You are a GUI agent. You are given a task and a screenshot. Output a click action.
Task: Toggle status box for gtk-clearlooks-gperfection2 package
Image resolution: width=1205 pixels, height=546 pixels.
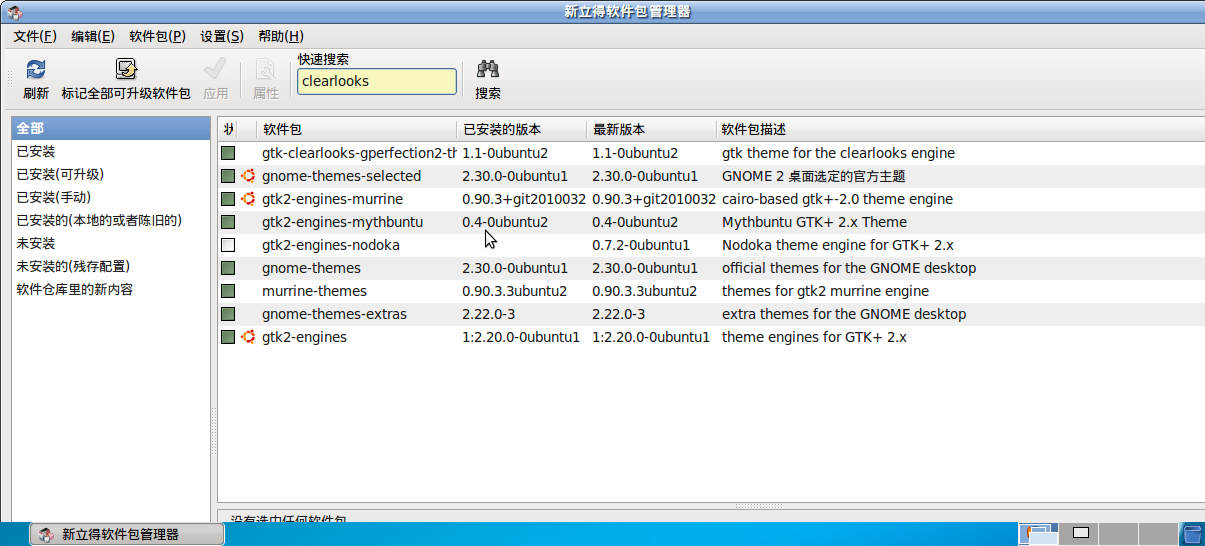(228, 153)
